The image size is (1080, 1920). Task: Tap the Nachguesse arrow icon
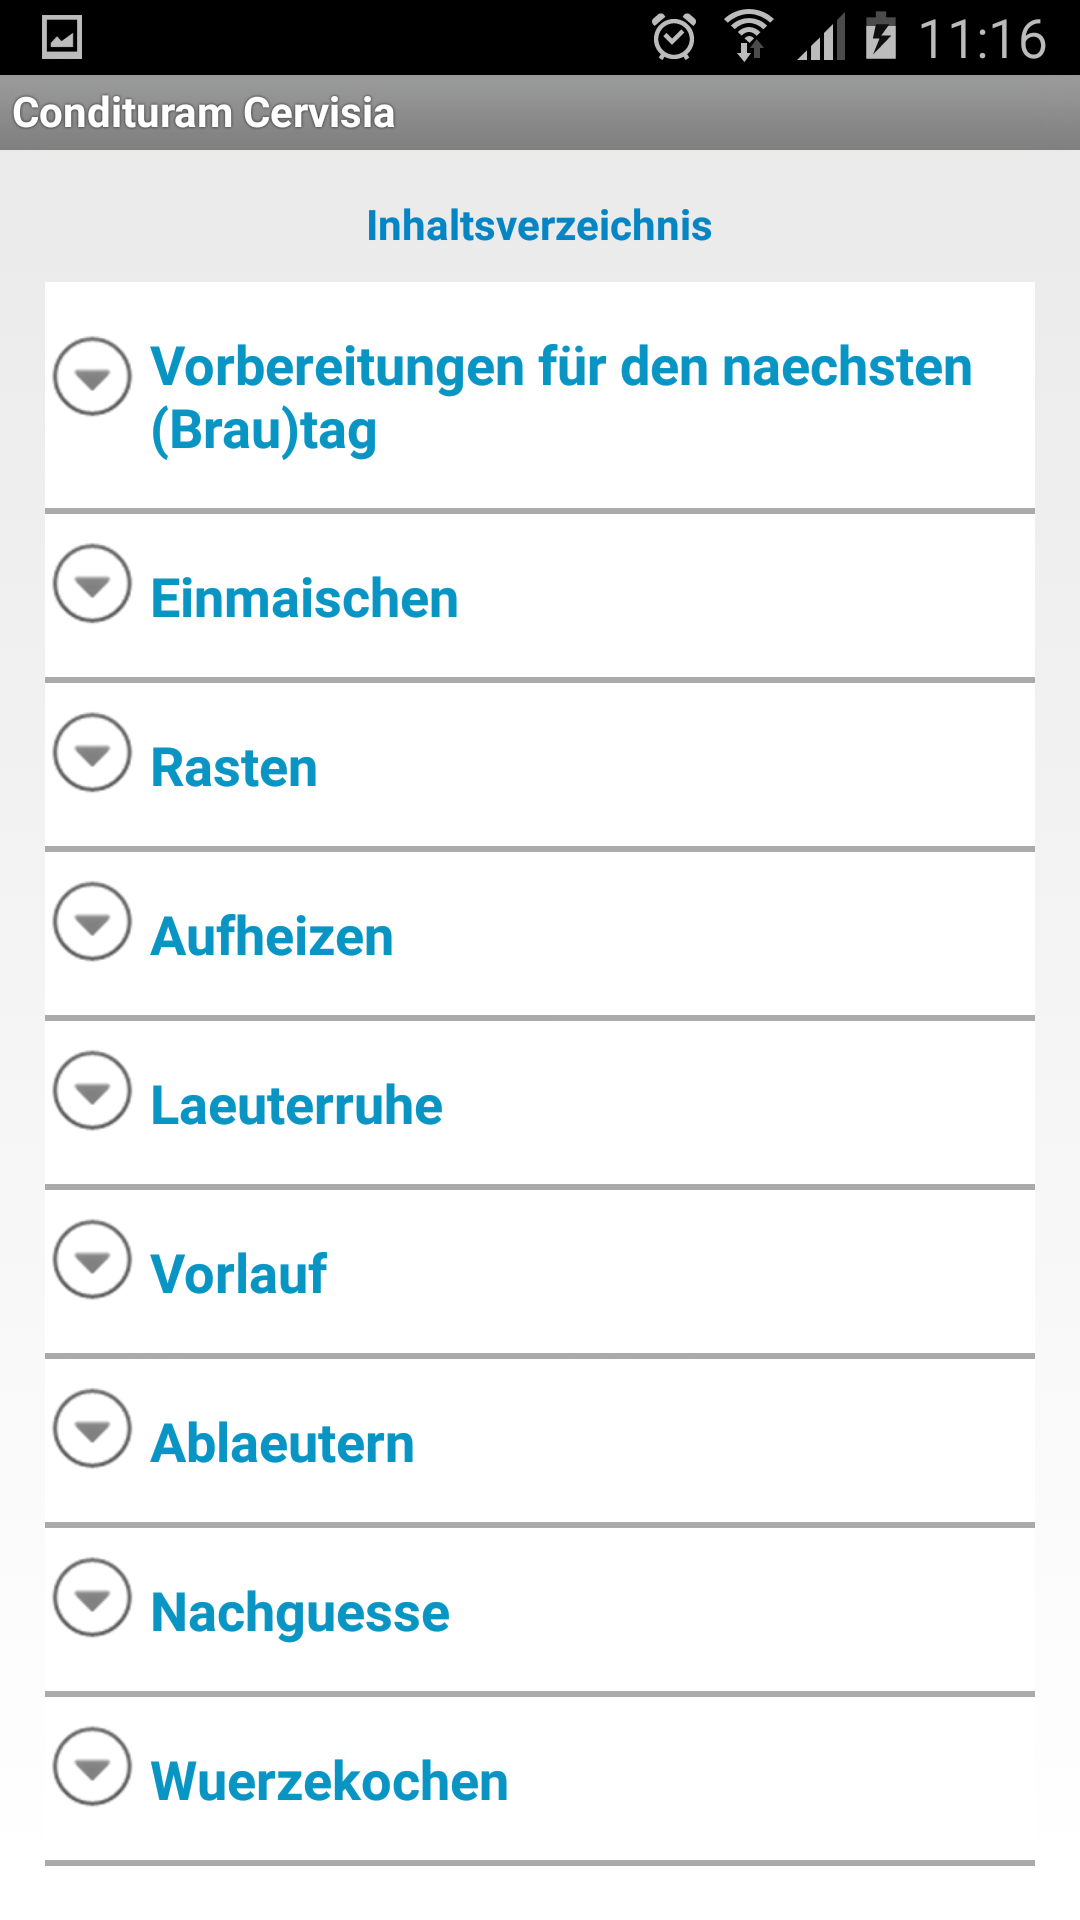92,1597
